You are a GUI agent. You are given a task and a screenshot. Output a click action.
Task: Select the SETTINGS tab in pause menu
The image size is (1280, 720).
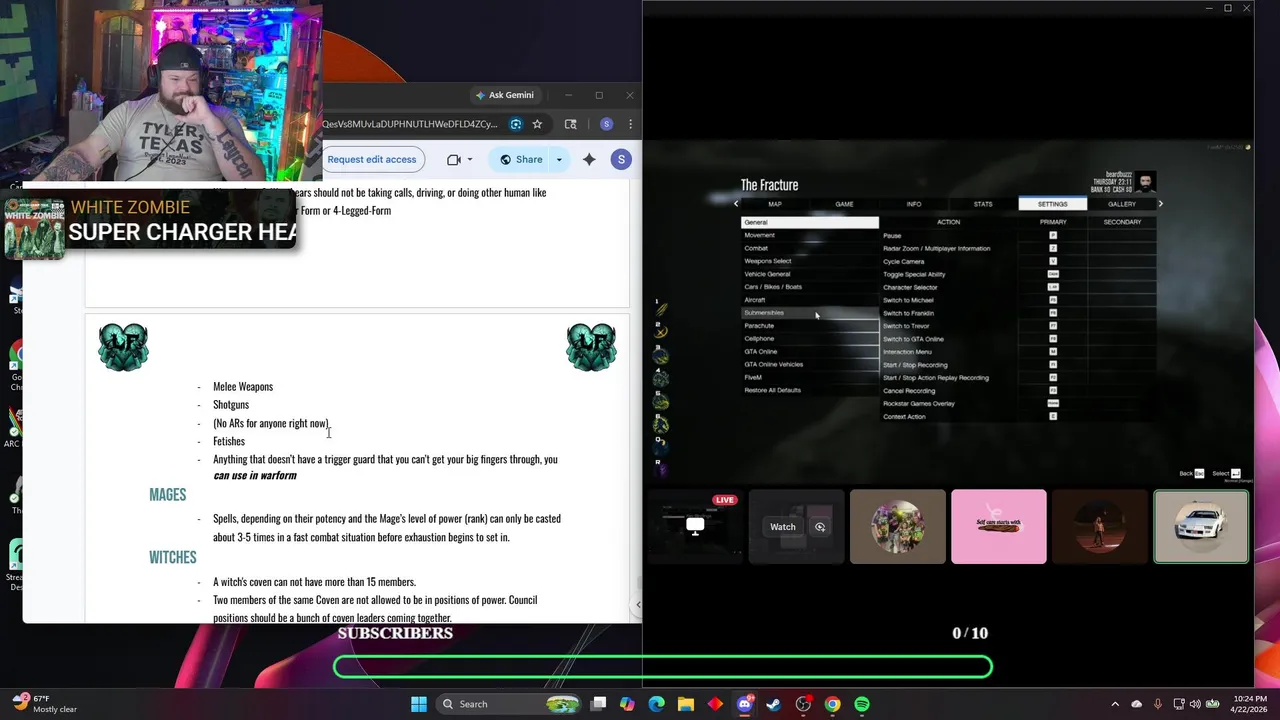[1052, 204]
